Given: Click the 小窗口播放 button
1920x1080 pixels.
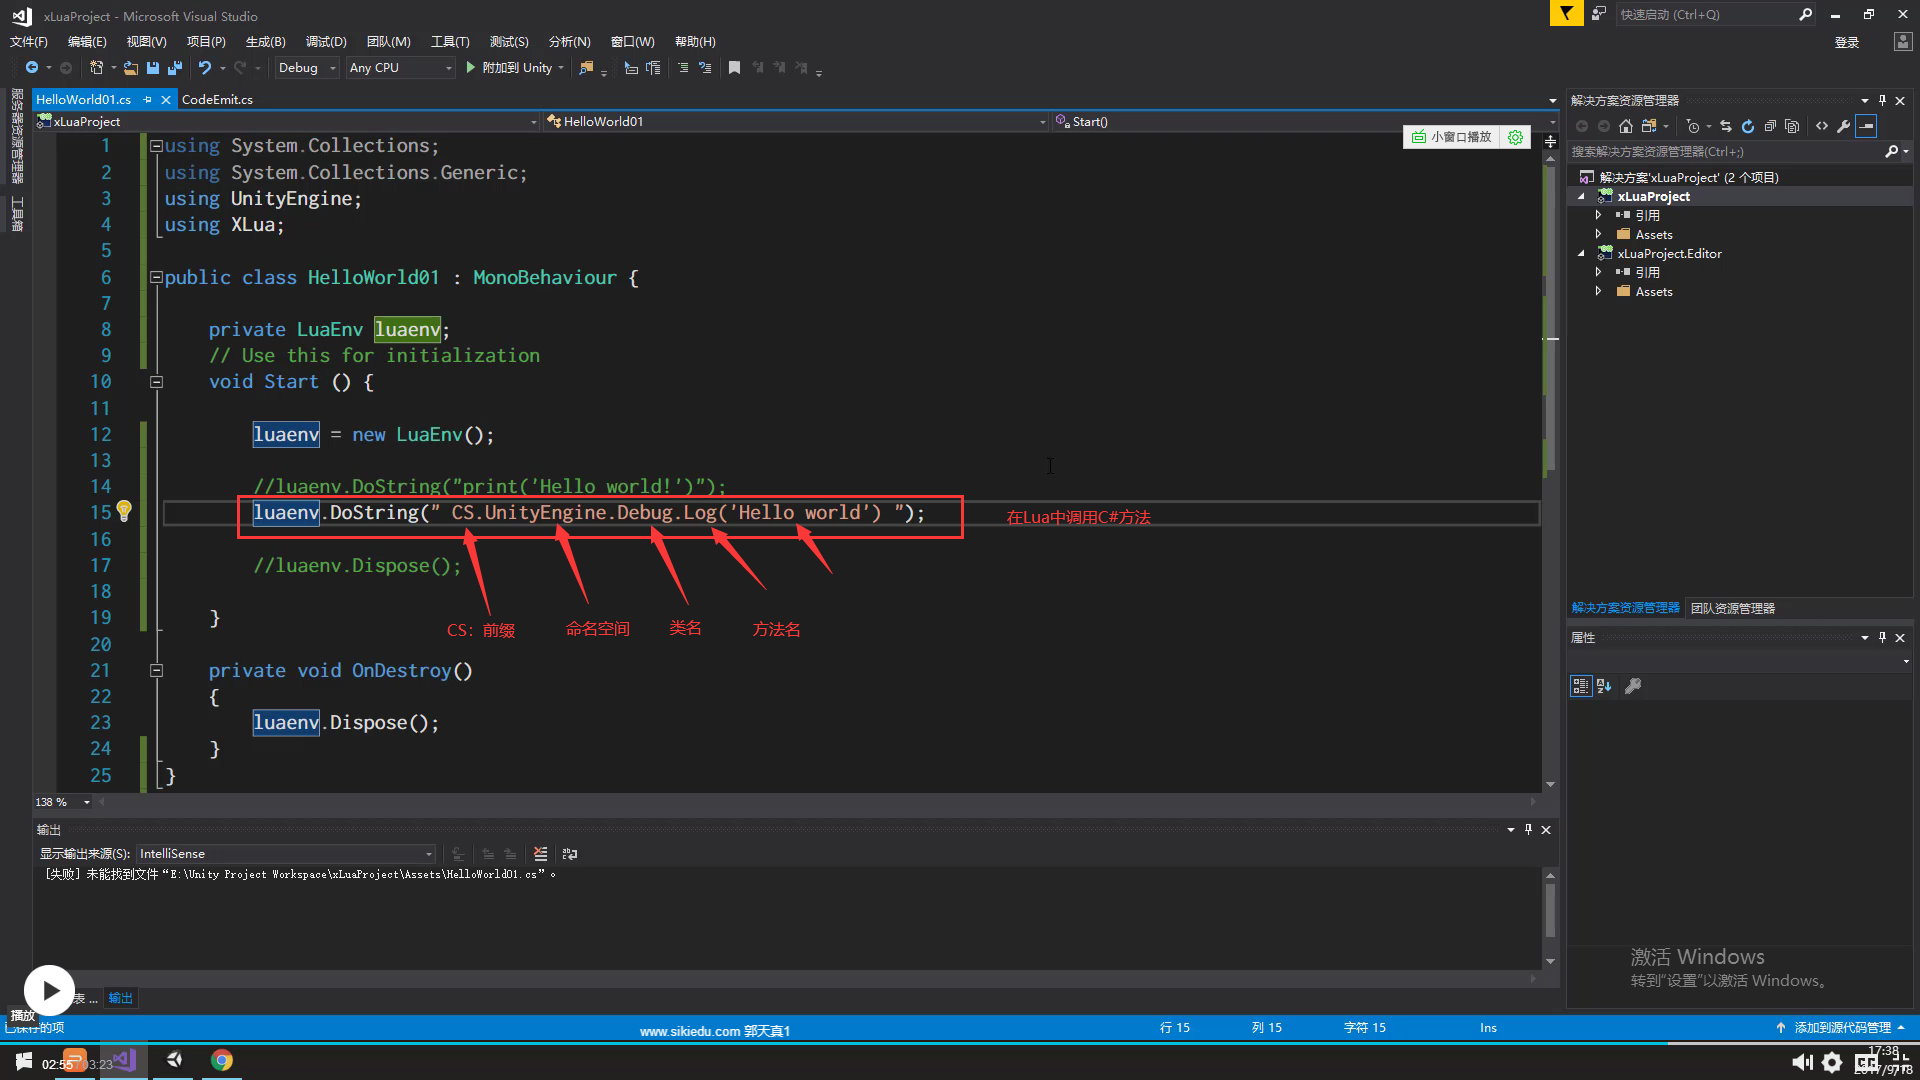Looking at the screenshot, I should (x=1452, y=137).
